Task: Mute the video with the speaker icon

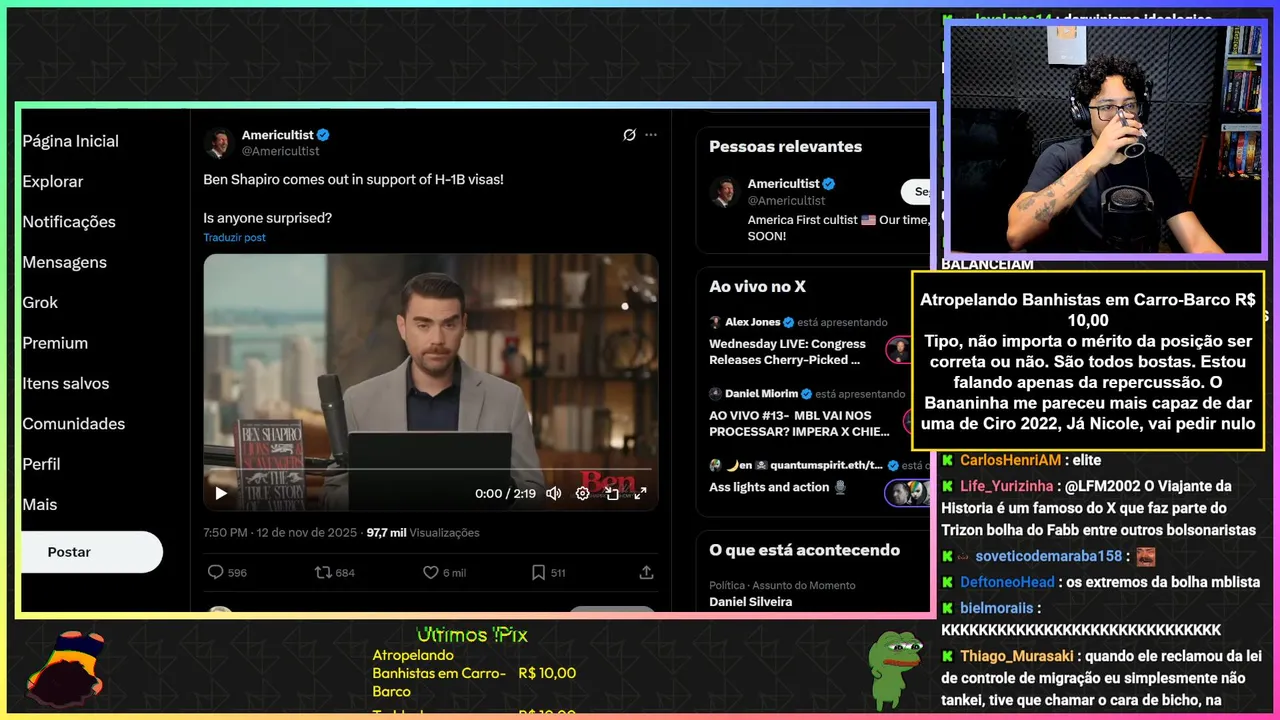Action: point(553,493)
